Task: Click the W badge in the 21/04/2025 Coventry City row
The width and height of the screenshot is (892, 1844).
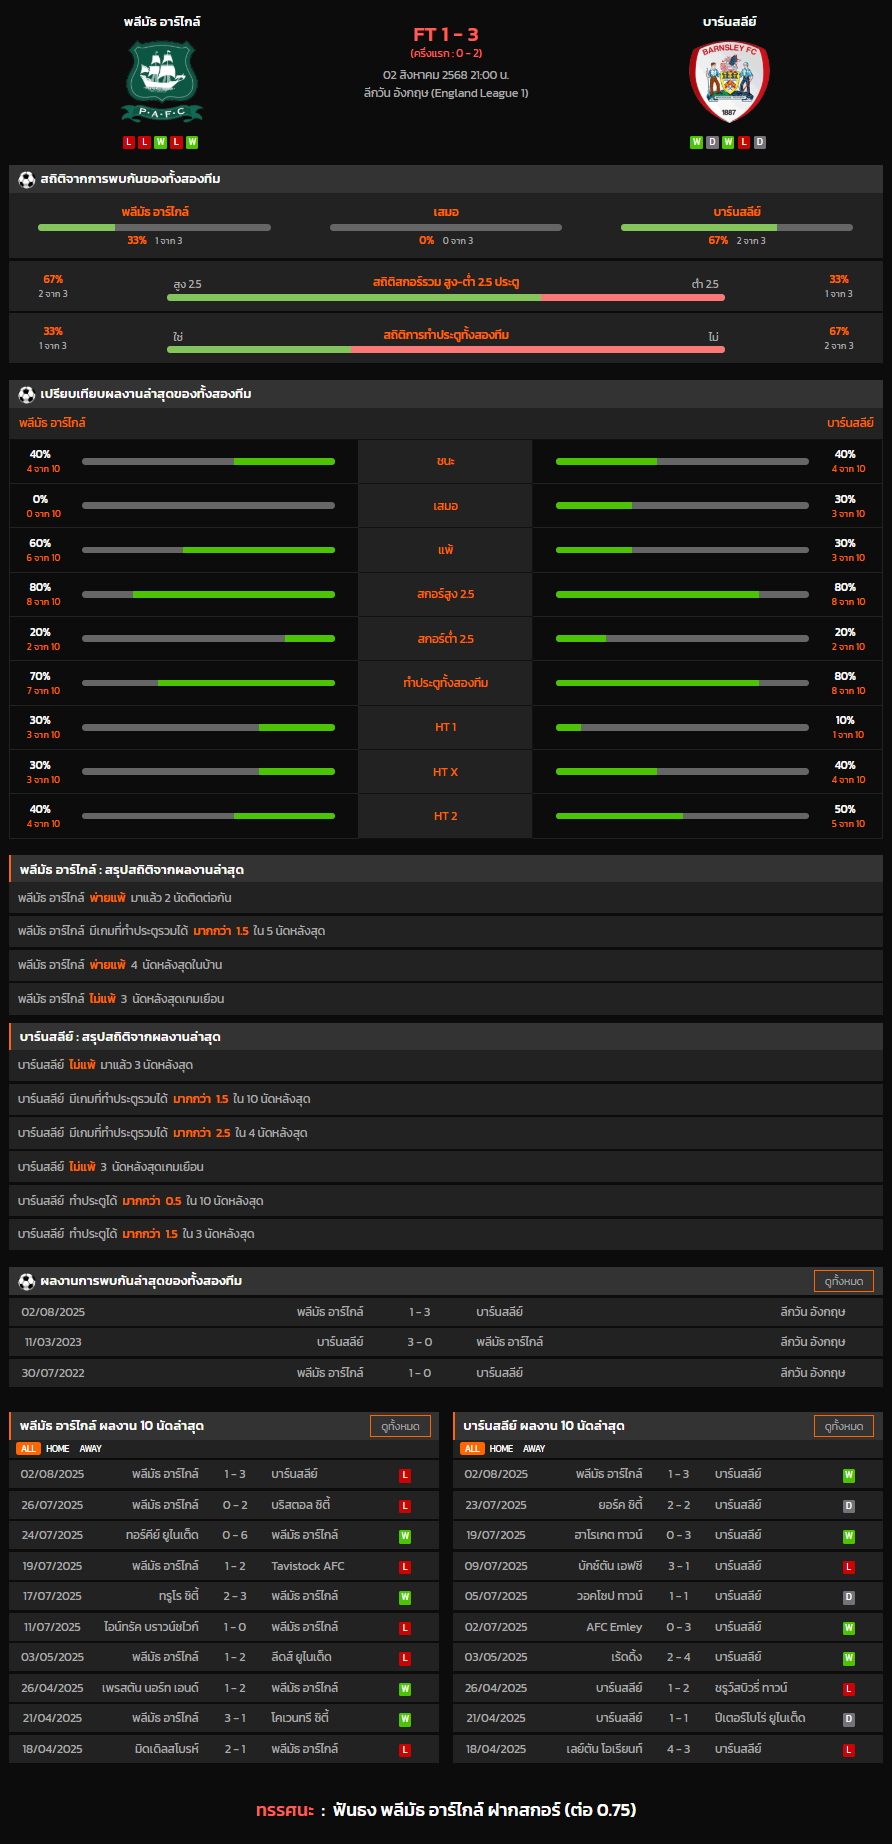Action: (405, 1719)
